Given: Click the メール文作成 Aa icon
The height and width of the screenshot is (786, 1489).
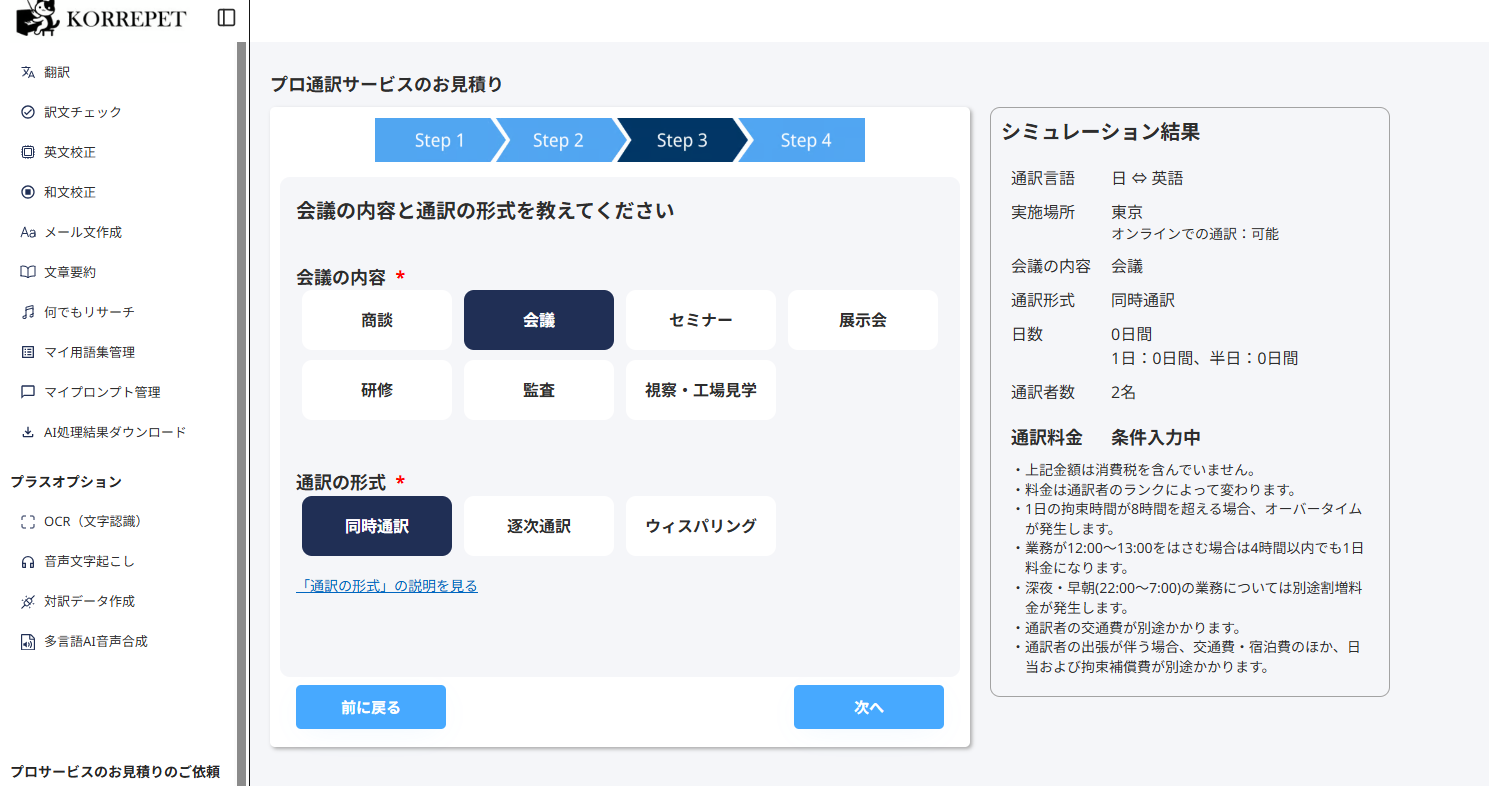Looking at the screenshot, I should [28, 232].
